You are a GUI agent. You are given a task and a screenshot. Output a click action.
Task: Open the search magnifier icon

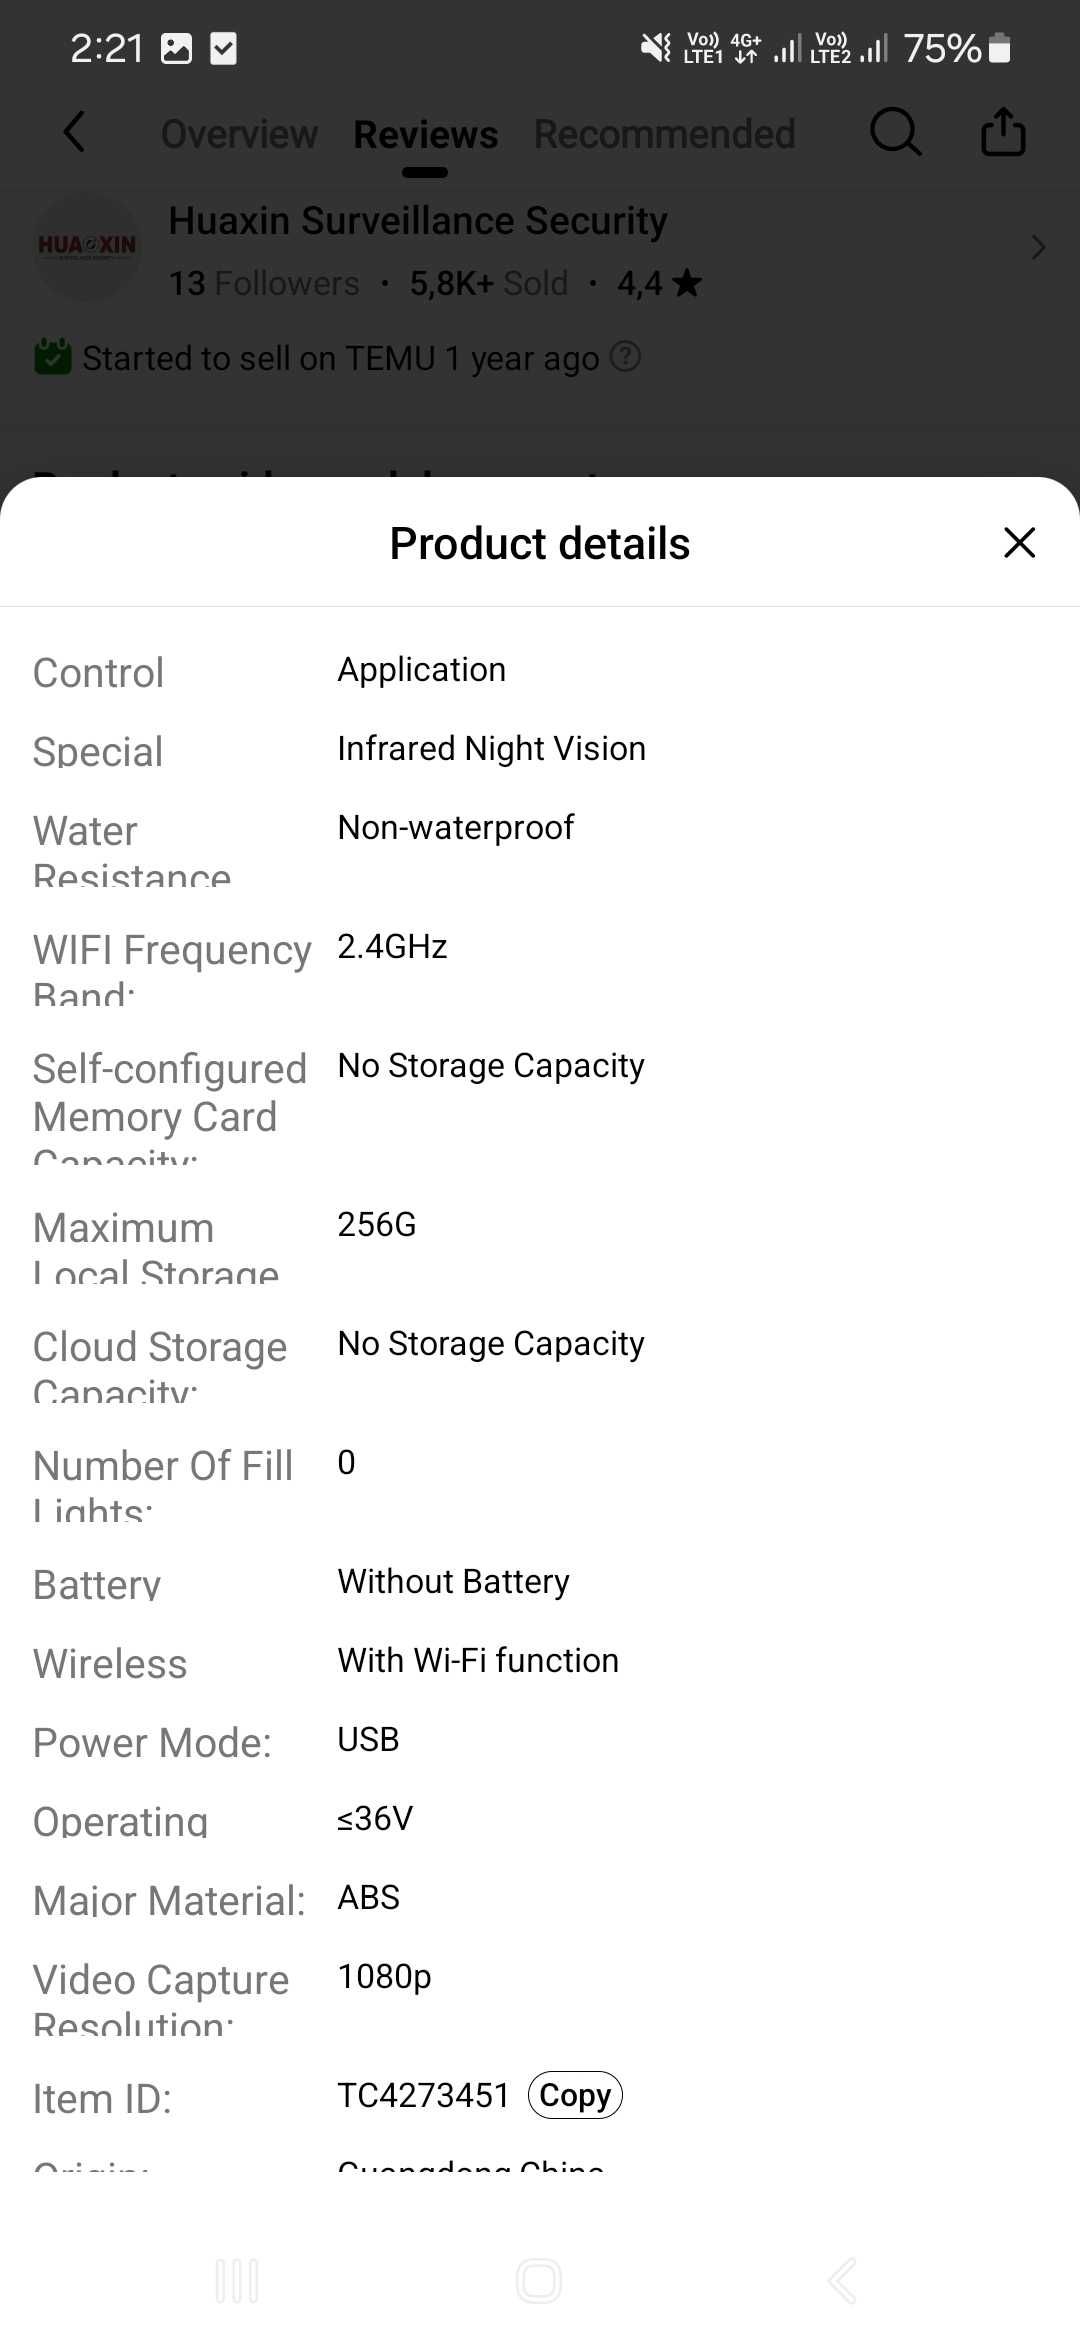click(895, 132)
